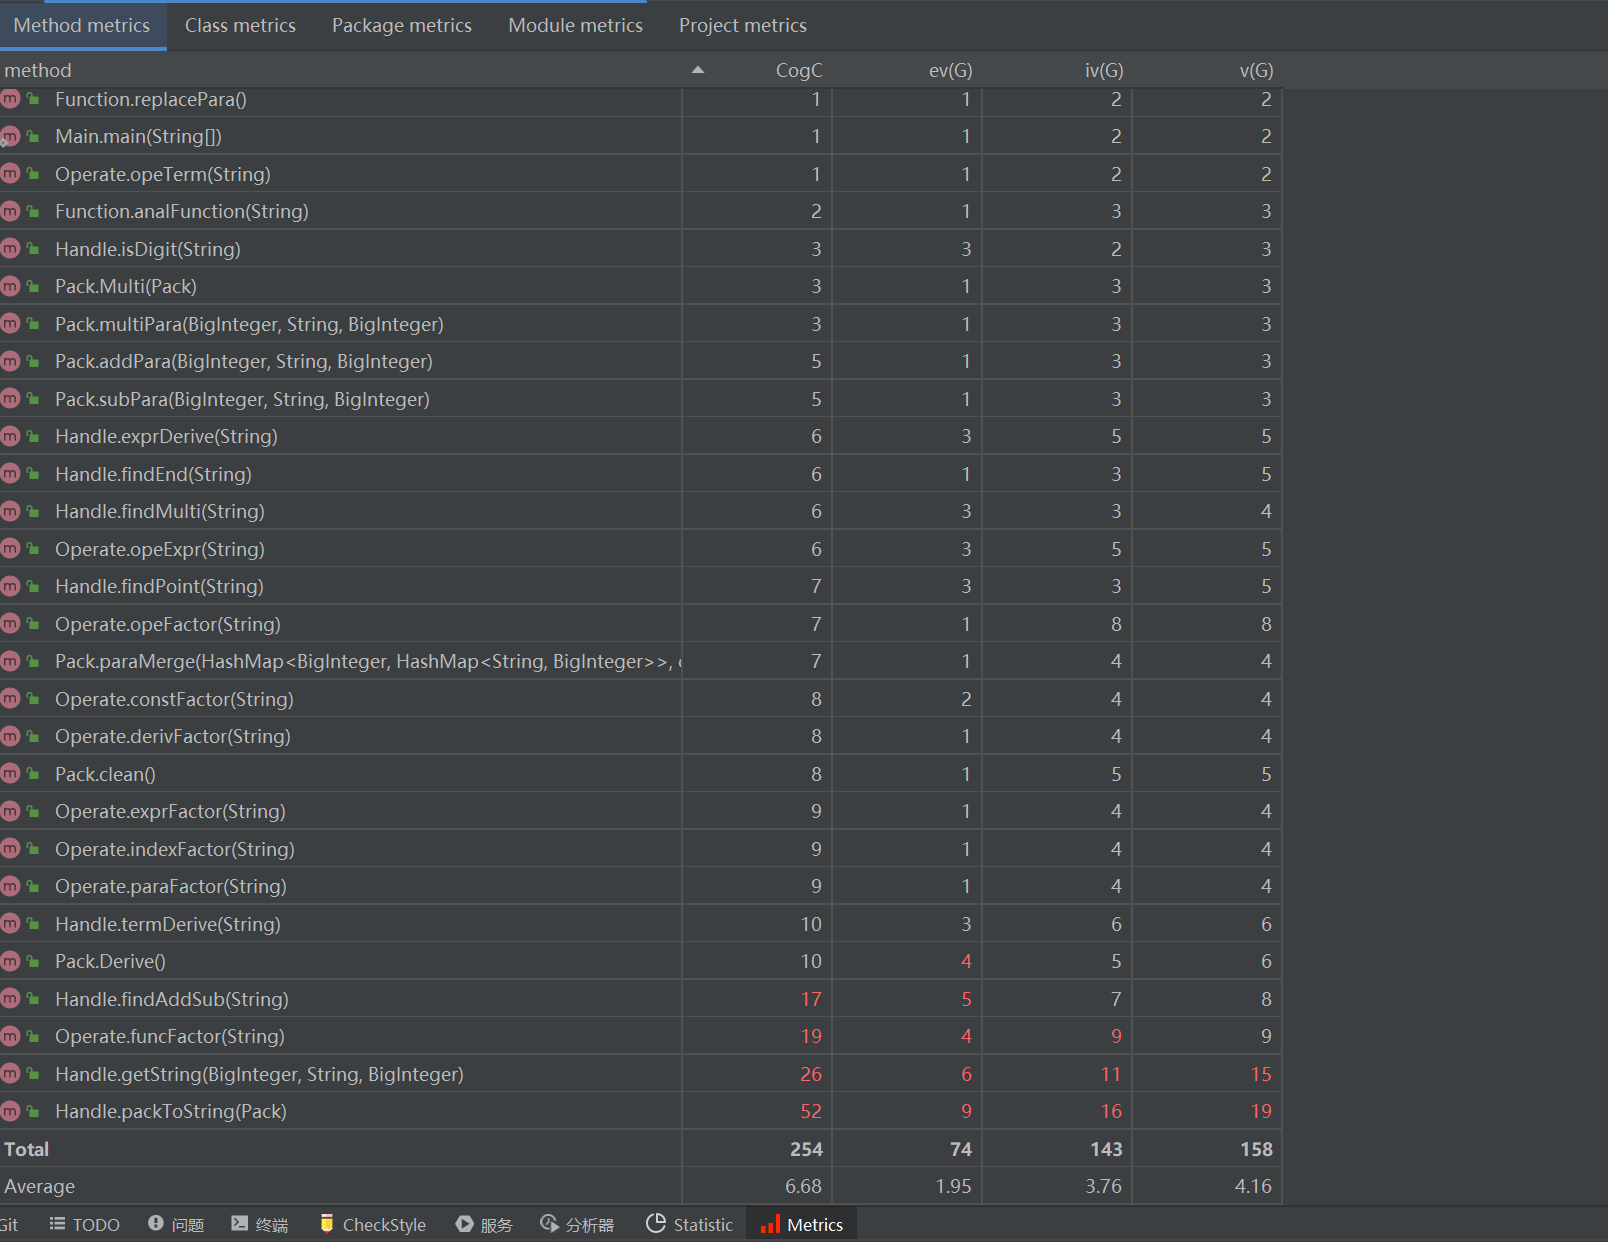1608x1242 pixels.
Task: Open the 服务 services tool window
Action: [x=485, y=1224]
